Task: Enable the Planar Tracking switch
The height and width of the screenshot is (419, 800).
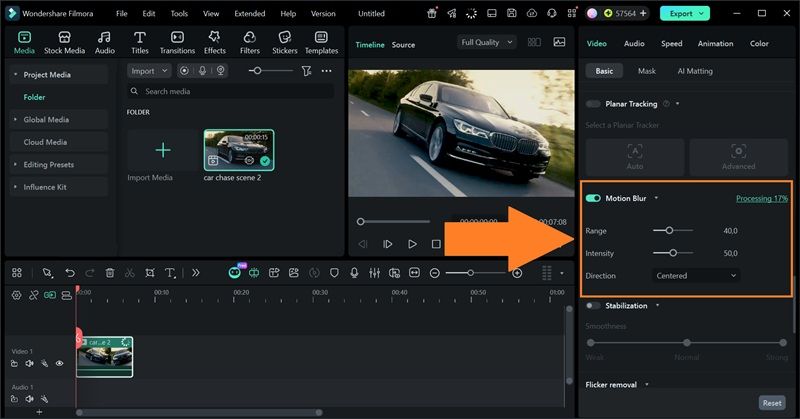Action: point(593,104)
